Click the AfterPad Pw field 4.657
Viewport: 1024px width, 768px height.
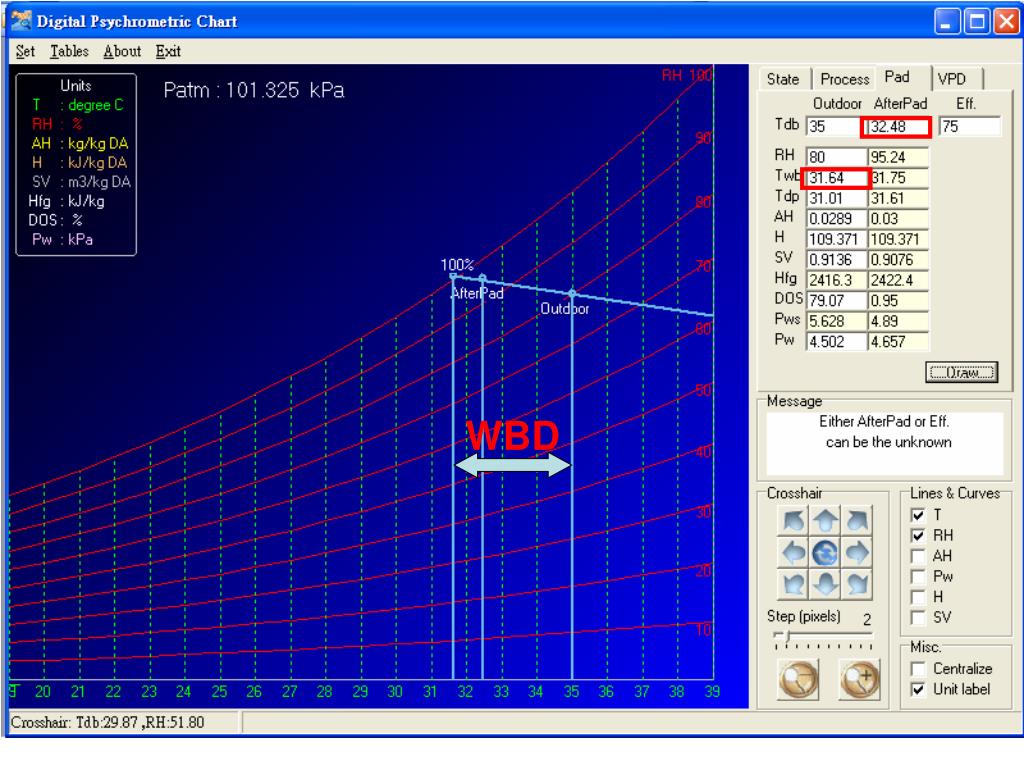pyautogui.click(x=898, y=342)
